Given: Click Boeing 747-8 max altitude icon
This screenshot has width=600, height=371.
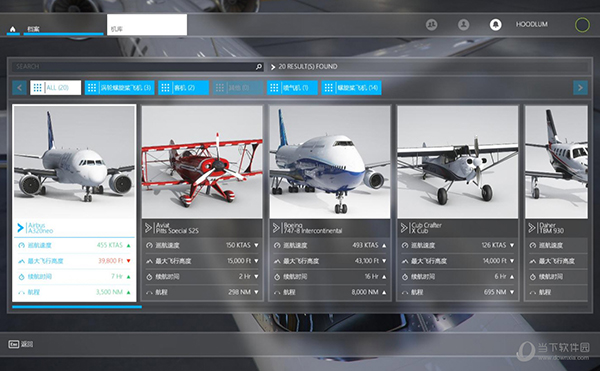Looking at the screenshot, I should tap(277, 261).
